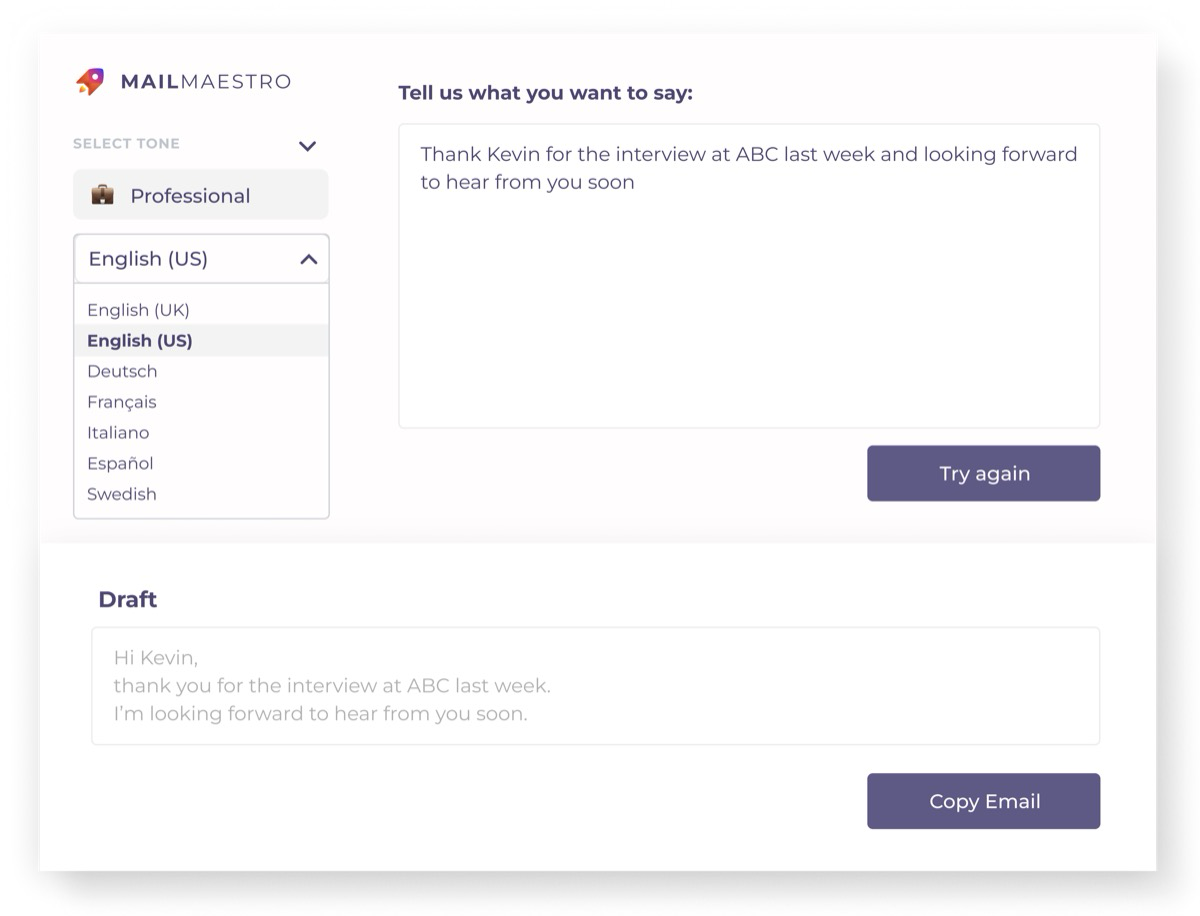1200x916 pixels.
Task: Click the SELECT TONE label
Action: click(126, 144)
